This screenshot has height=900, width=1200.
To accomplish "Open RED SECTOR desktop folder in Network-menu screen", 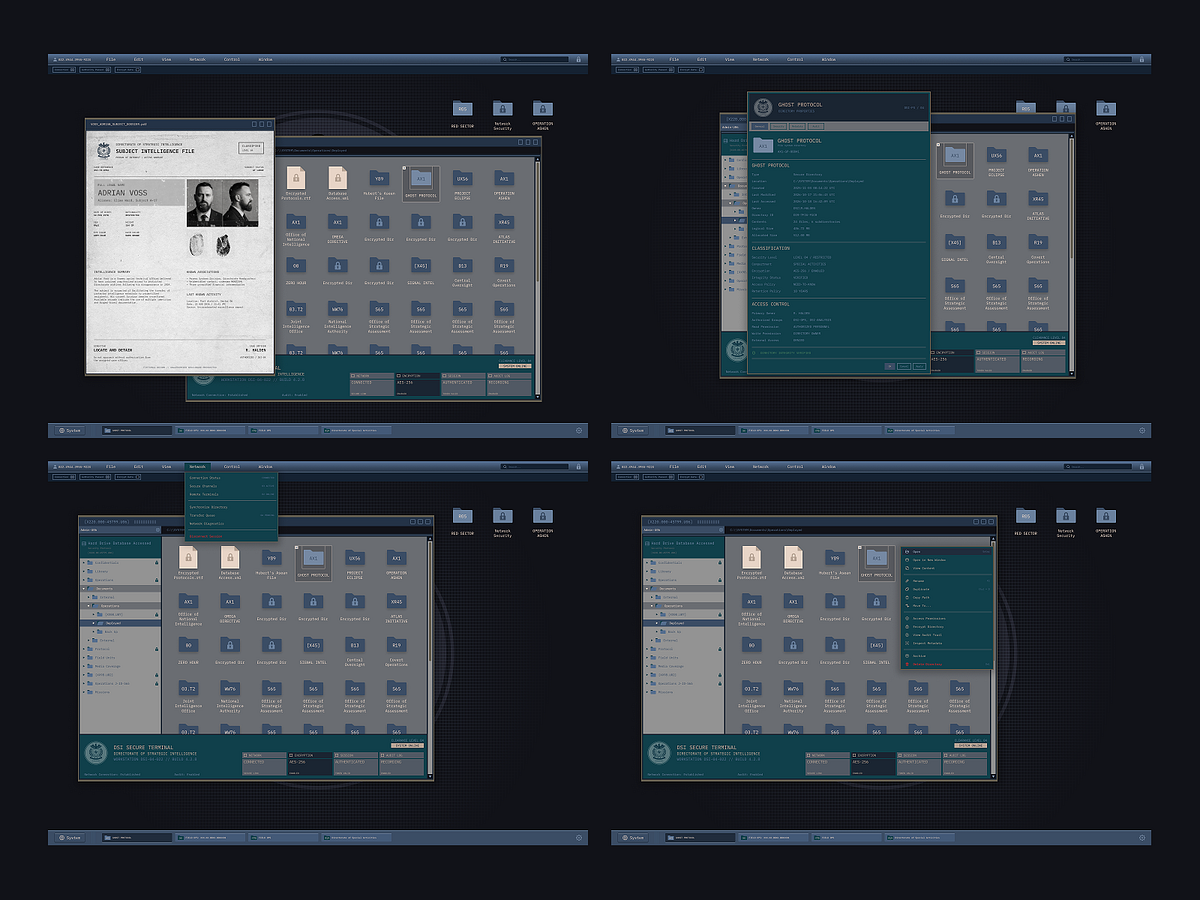I will coord(462,521).
